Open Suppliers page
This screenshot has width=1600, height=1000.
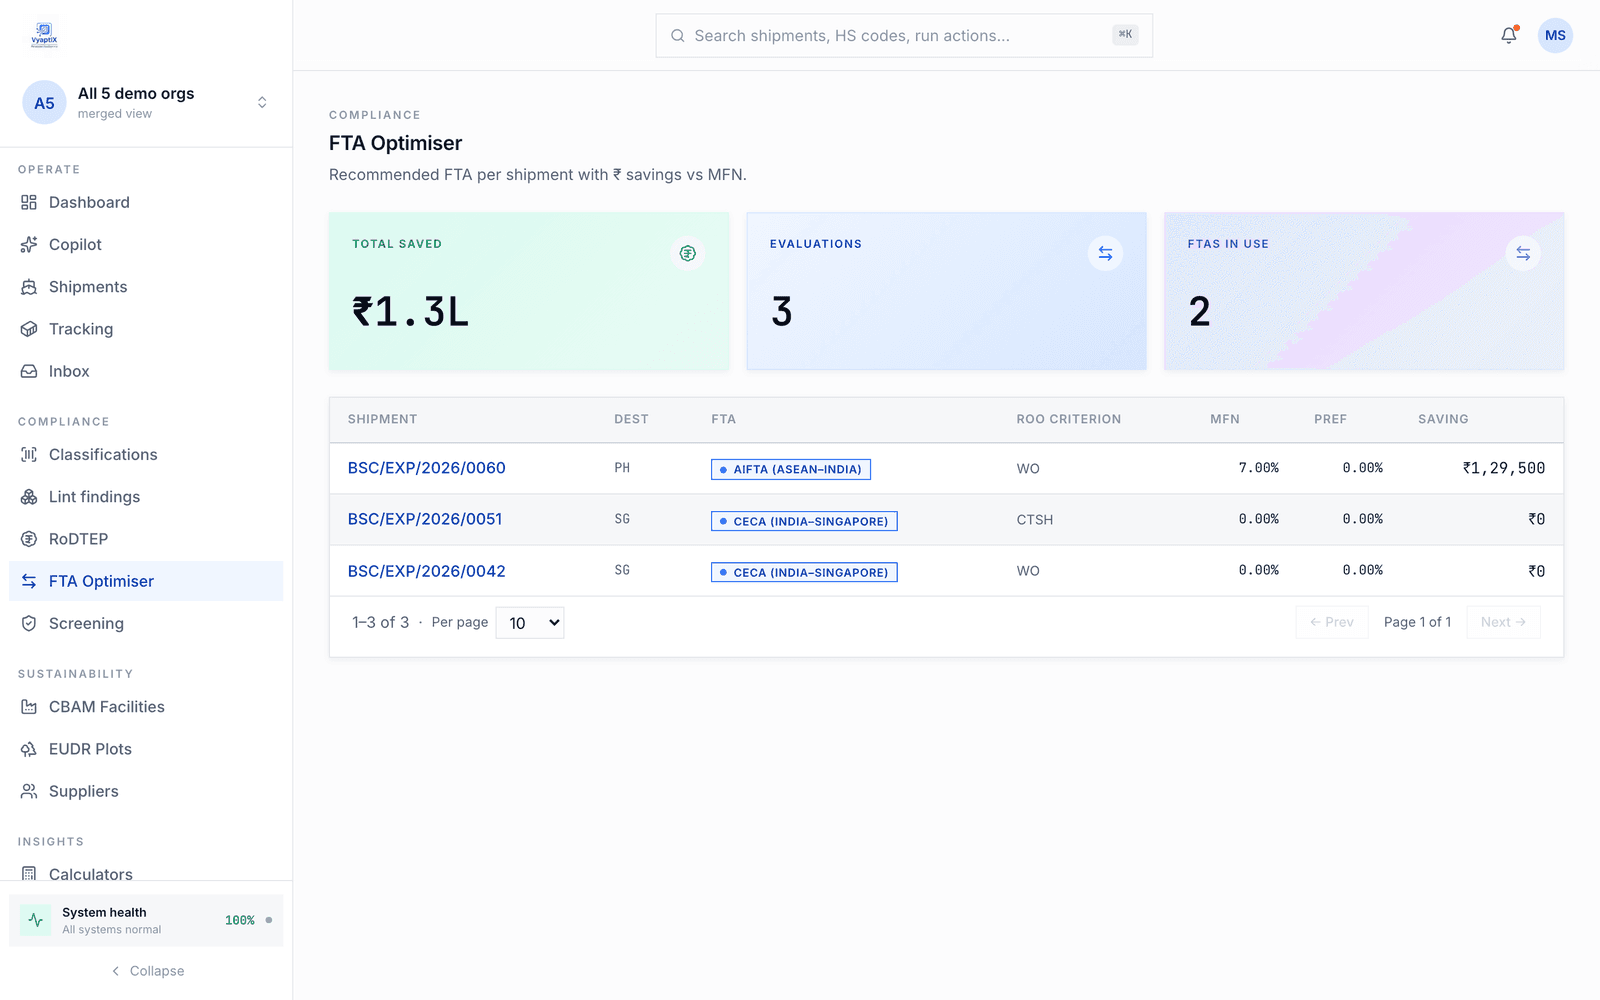(146, 791)
